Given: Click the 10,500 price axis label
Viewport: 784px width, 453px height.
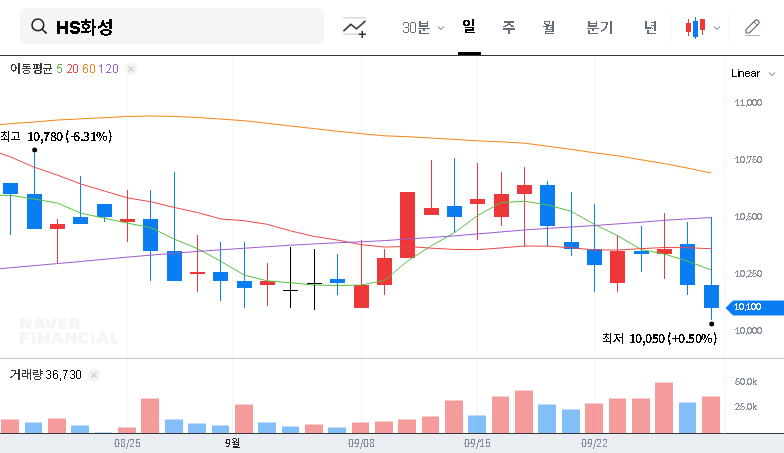Looking at the screenshot, I should [748, 216].
